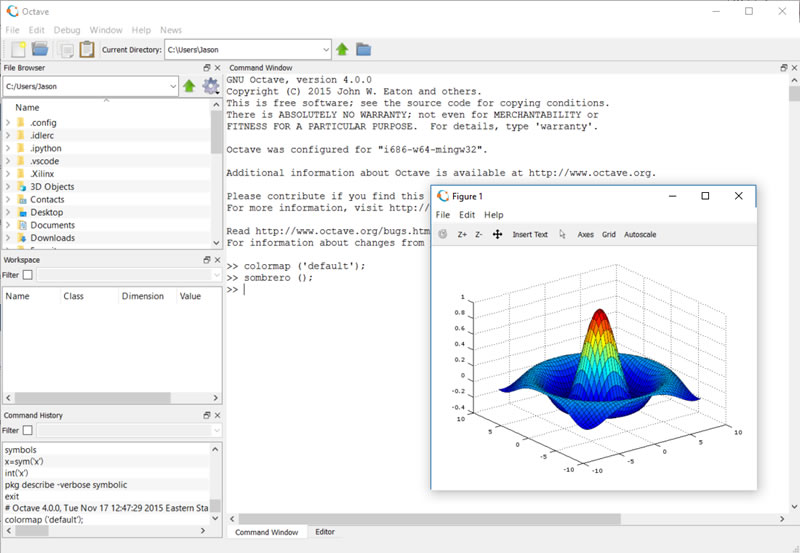Screen dimensions: 800x553
Task: Expand the Desktop folder
Action: [8, 212]
